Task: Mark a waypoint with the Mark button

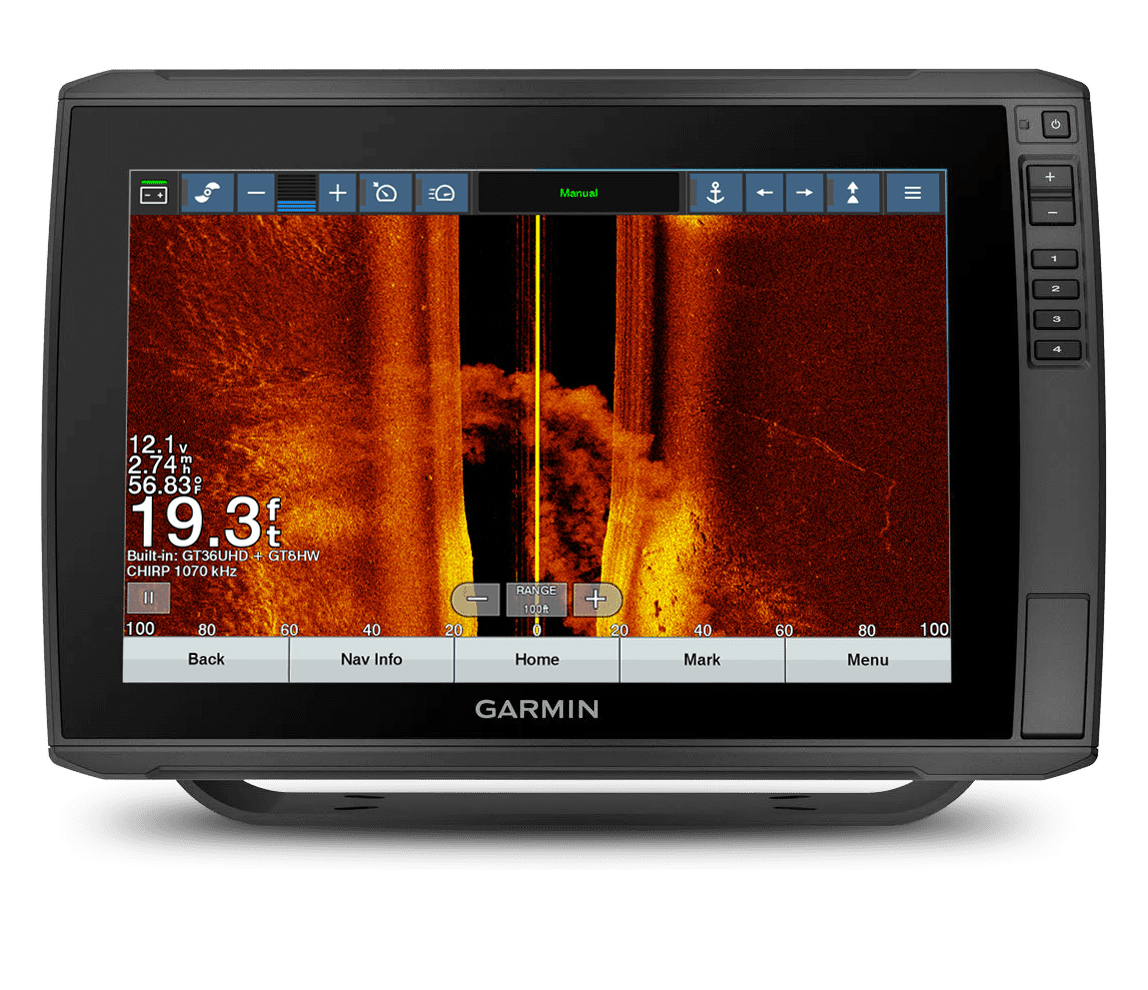Action: 703,659
